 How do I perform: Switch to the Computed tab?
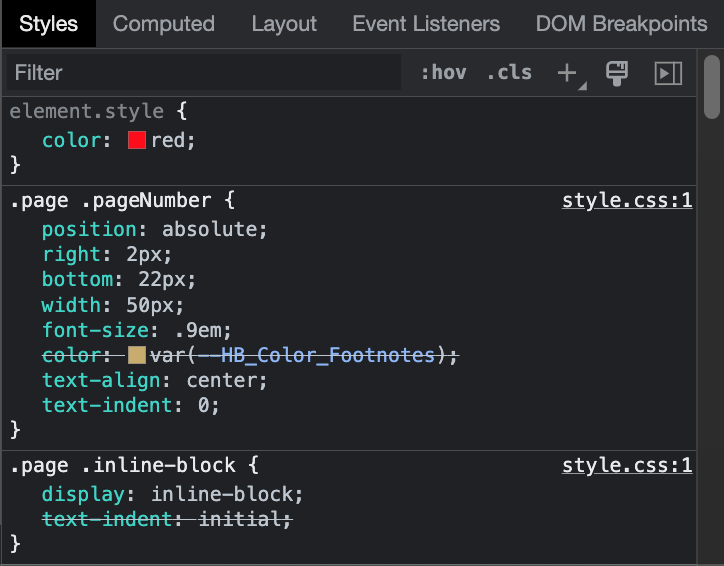click(163, 24)
